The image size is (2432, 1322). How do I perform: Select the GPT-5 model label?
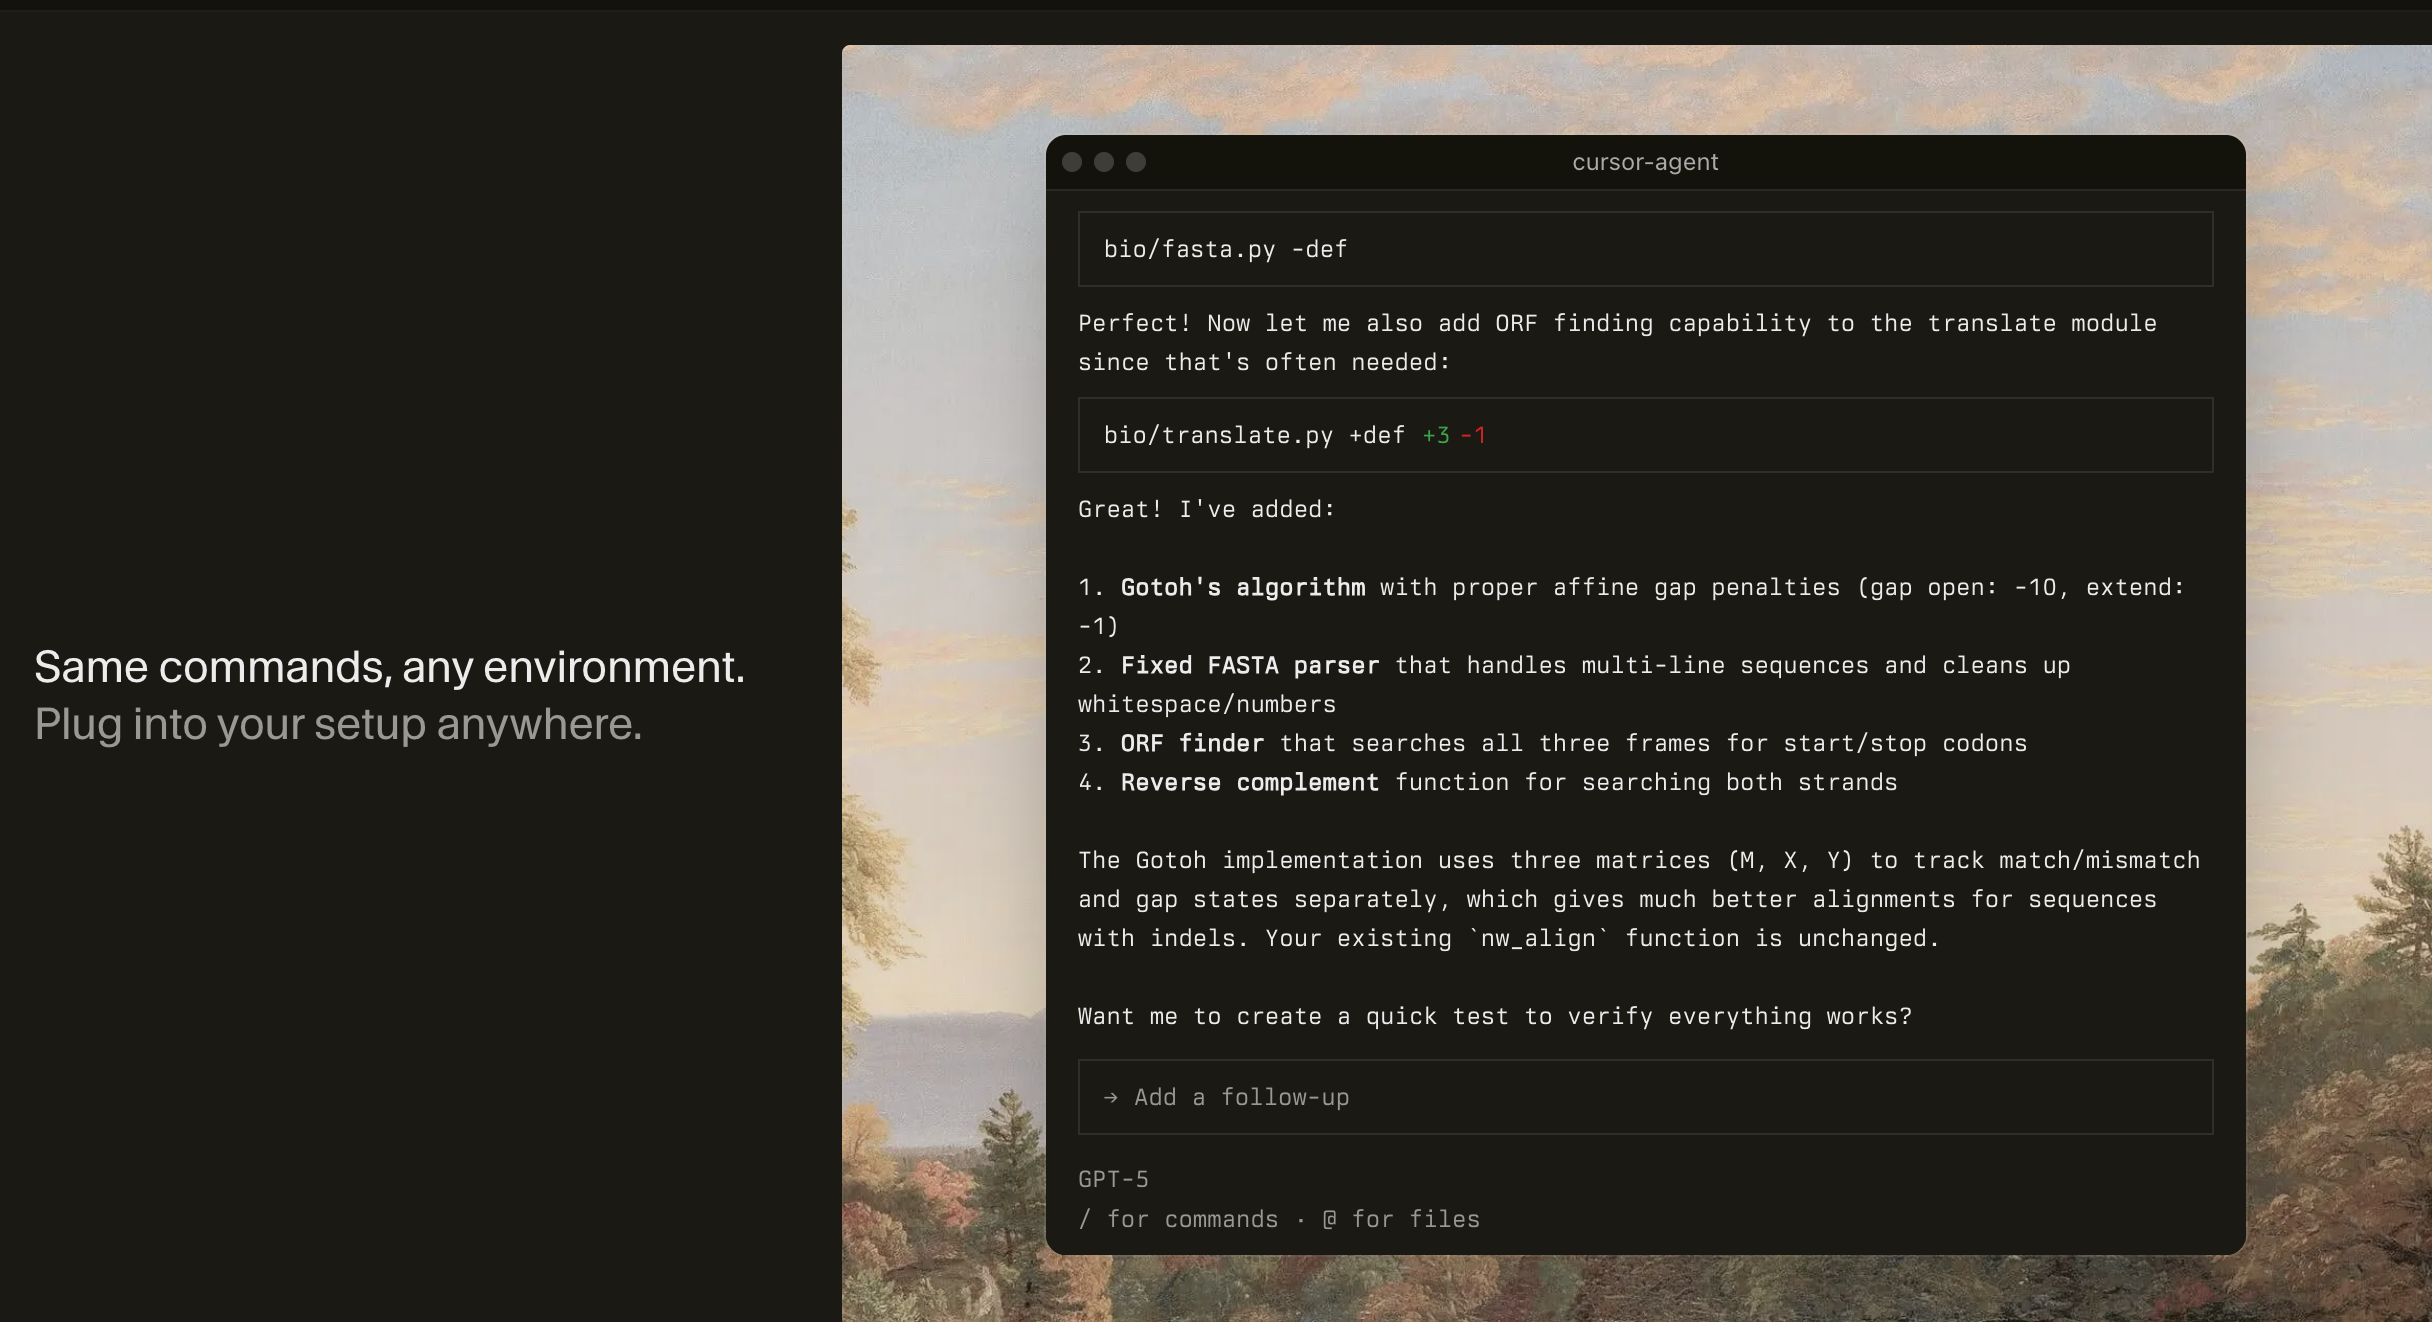(1113, 1179)
